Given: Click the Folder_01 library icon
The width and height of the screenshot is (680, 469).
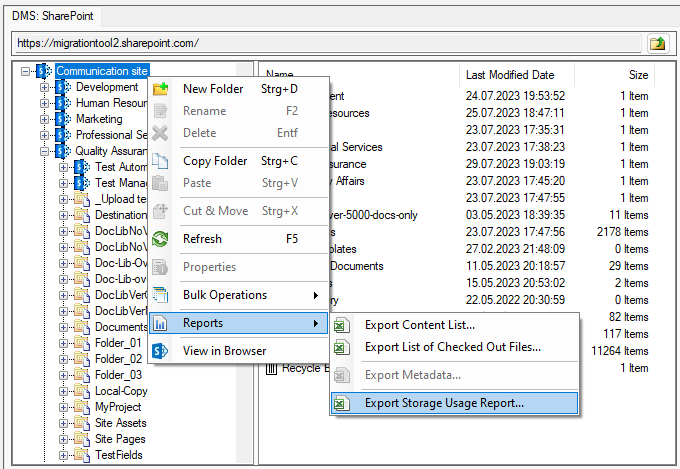Looking at the screenshot, I should [82, 343].
